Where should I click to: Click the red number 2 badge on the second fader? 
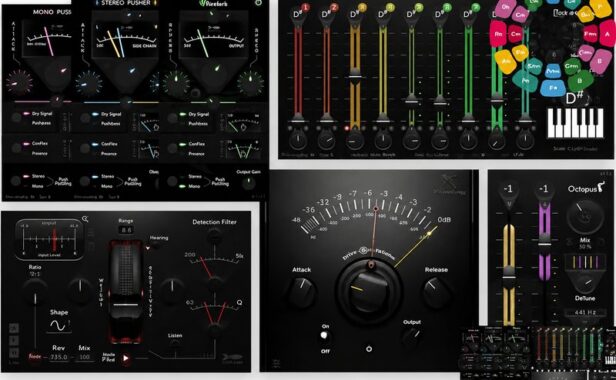(x=334, y=7)
